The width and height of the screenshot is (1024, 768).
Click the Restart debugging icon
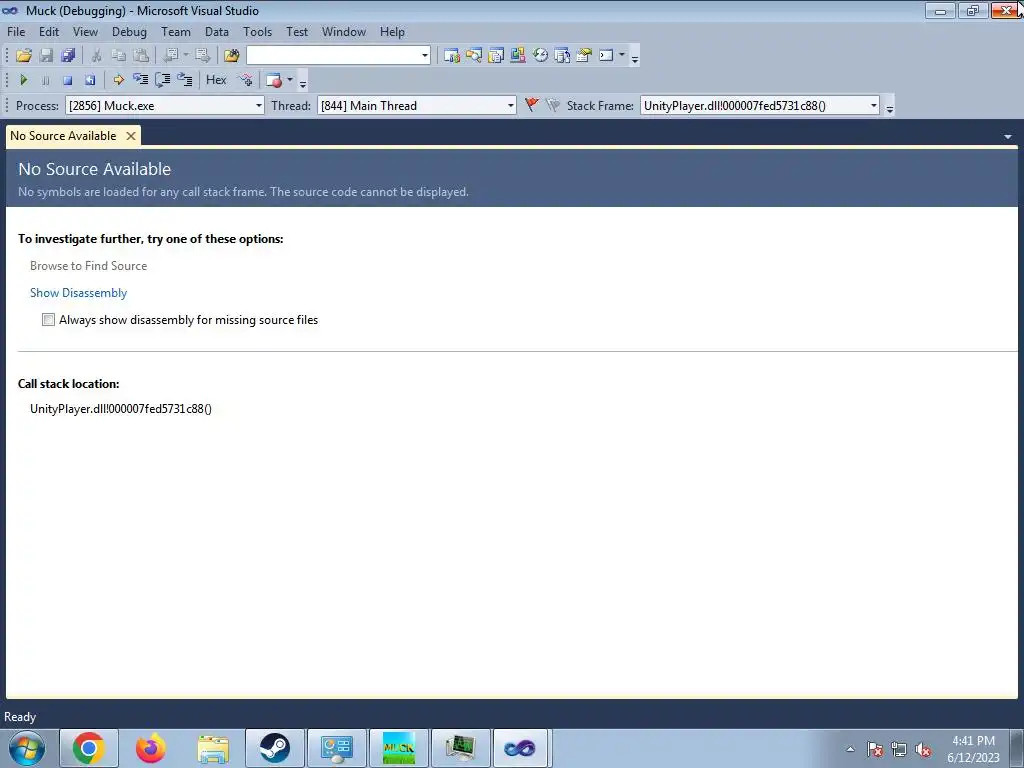89,80
